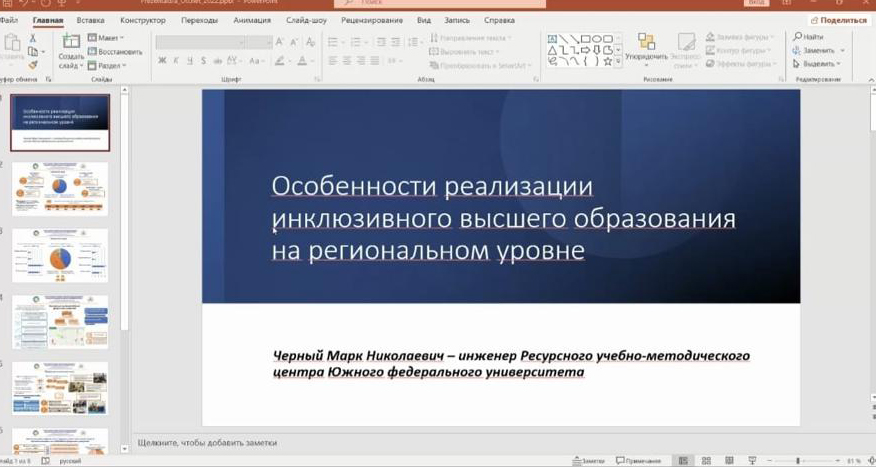Switch to the Справка tab

(x=499, y=20)
